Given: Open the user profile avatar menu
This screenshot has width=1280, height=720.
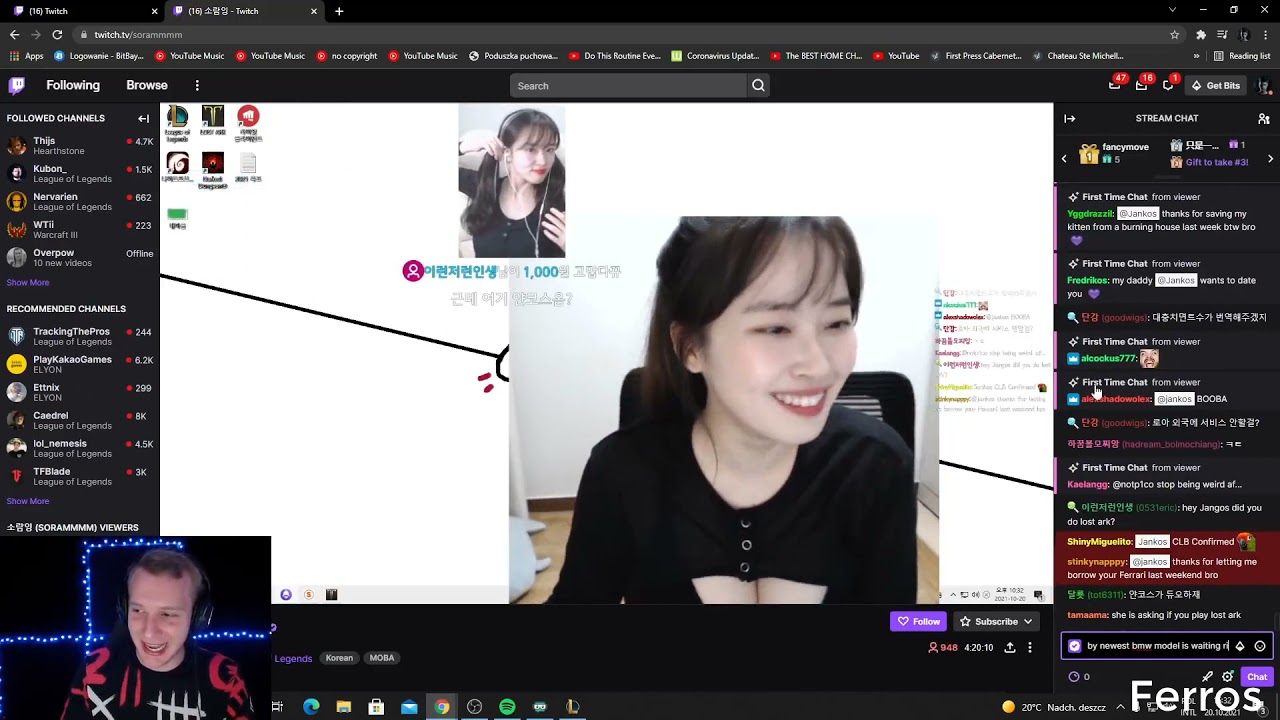Looking at the screenshot, I should point(1264,86).
